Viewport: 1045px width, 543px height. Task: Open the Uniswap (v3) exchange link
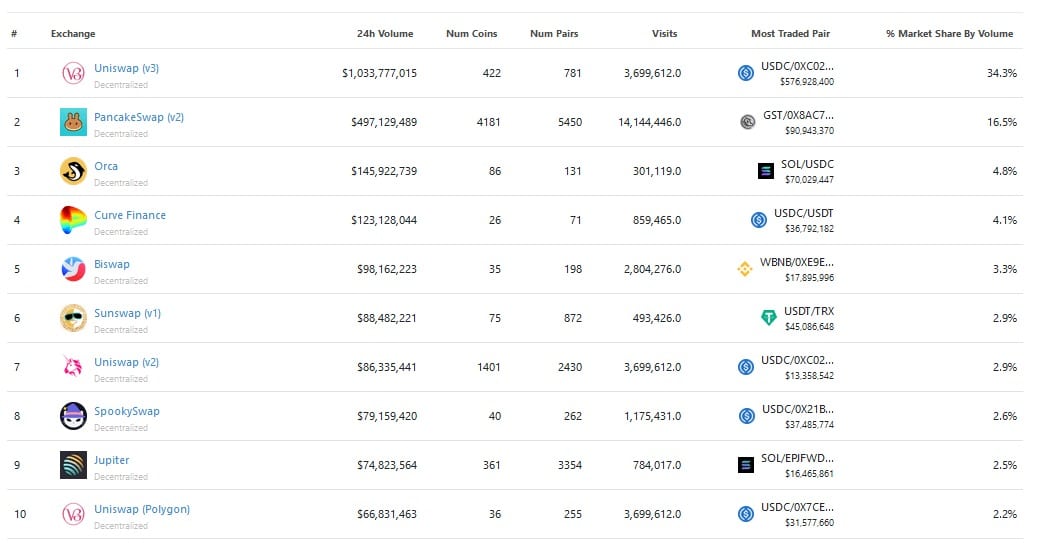tap(127, 68)
